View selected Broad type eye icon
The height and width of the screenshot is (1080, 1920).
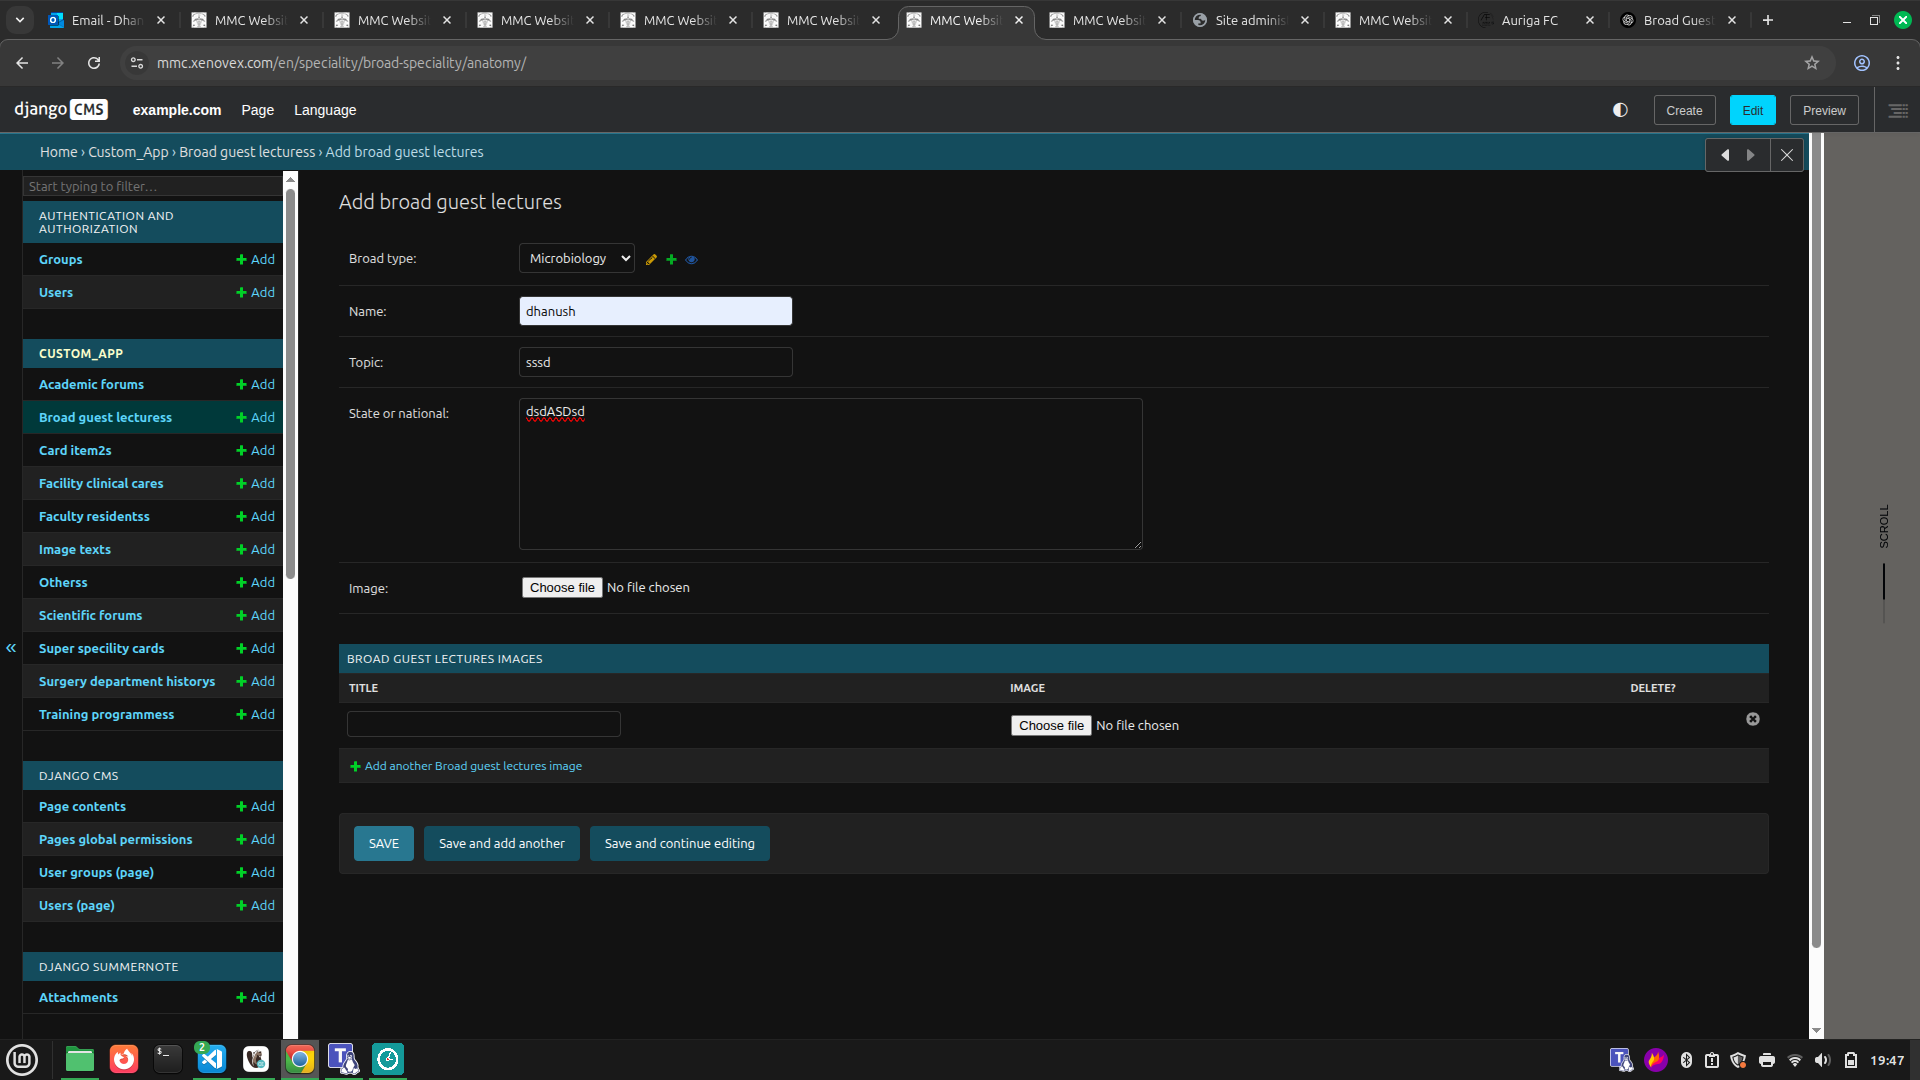(x=691, y=260)
